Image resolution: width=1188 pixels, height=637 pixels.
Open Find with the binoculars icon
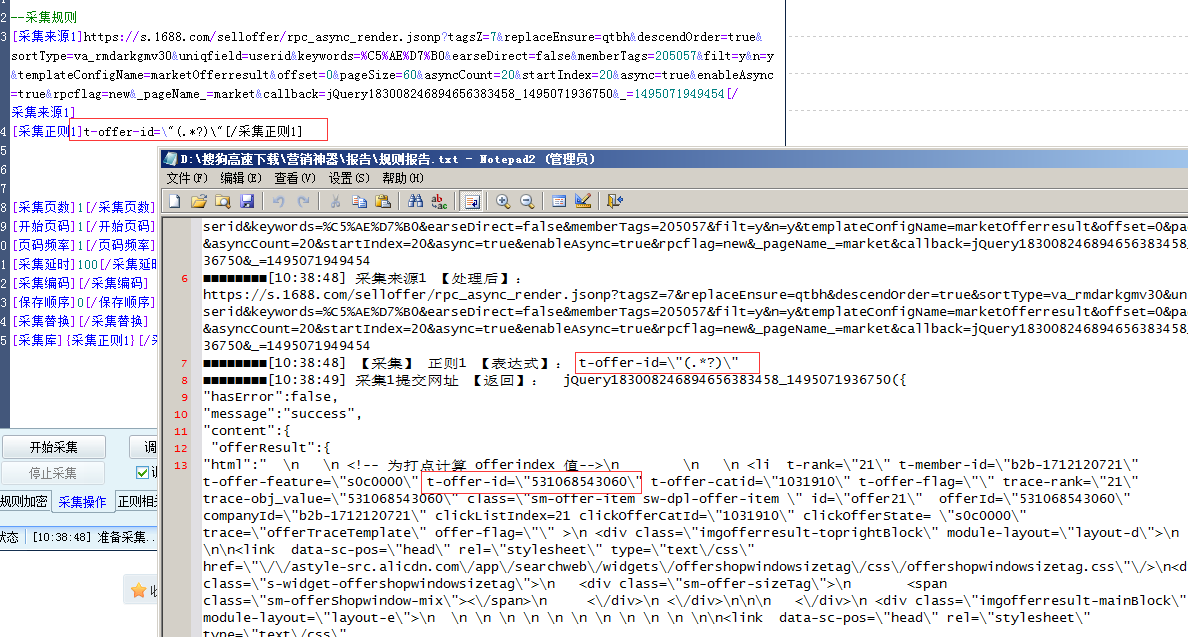pos(415,201)
